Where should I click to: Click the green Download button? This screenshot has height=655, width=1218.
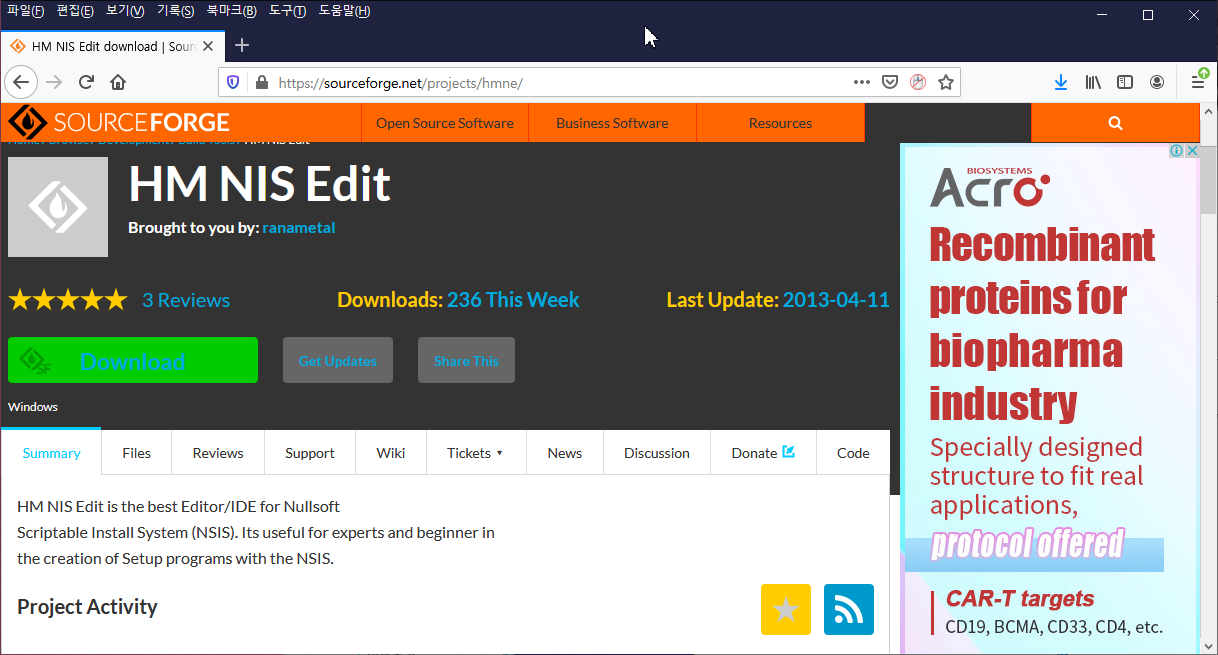[133, 360]
